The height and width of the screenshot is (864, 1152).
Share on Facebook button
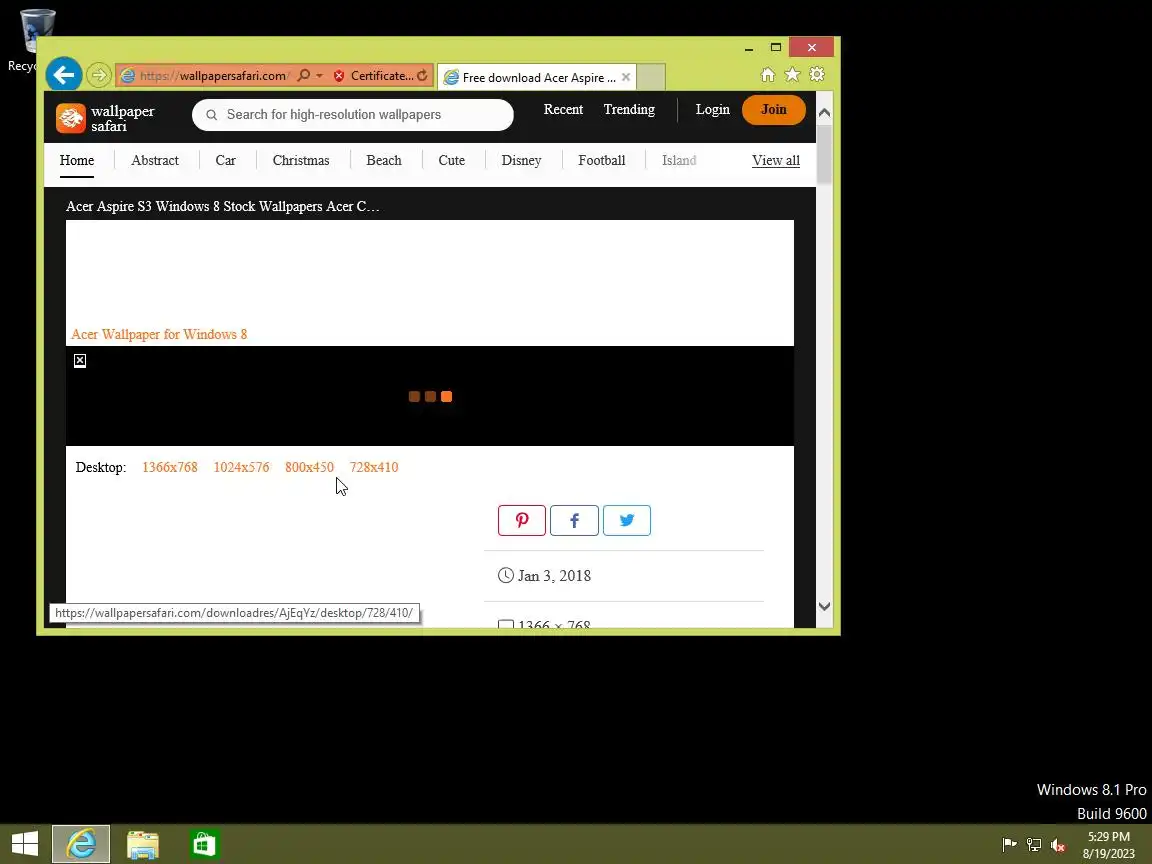click(x=575, y=521)
